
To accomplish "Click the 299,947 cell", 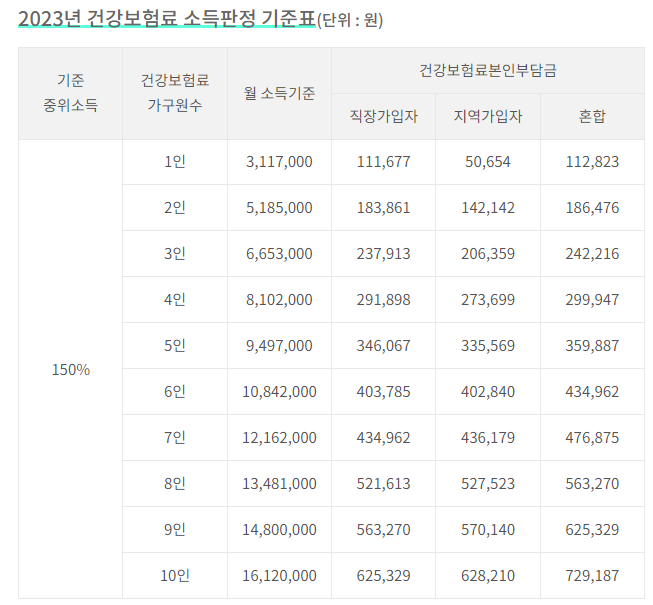I will click(x=592, y=299).
